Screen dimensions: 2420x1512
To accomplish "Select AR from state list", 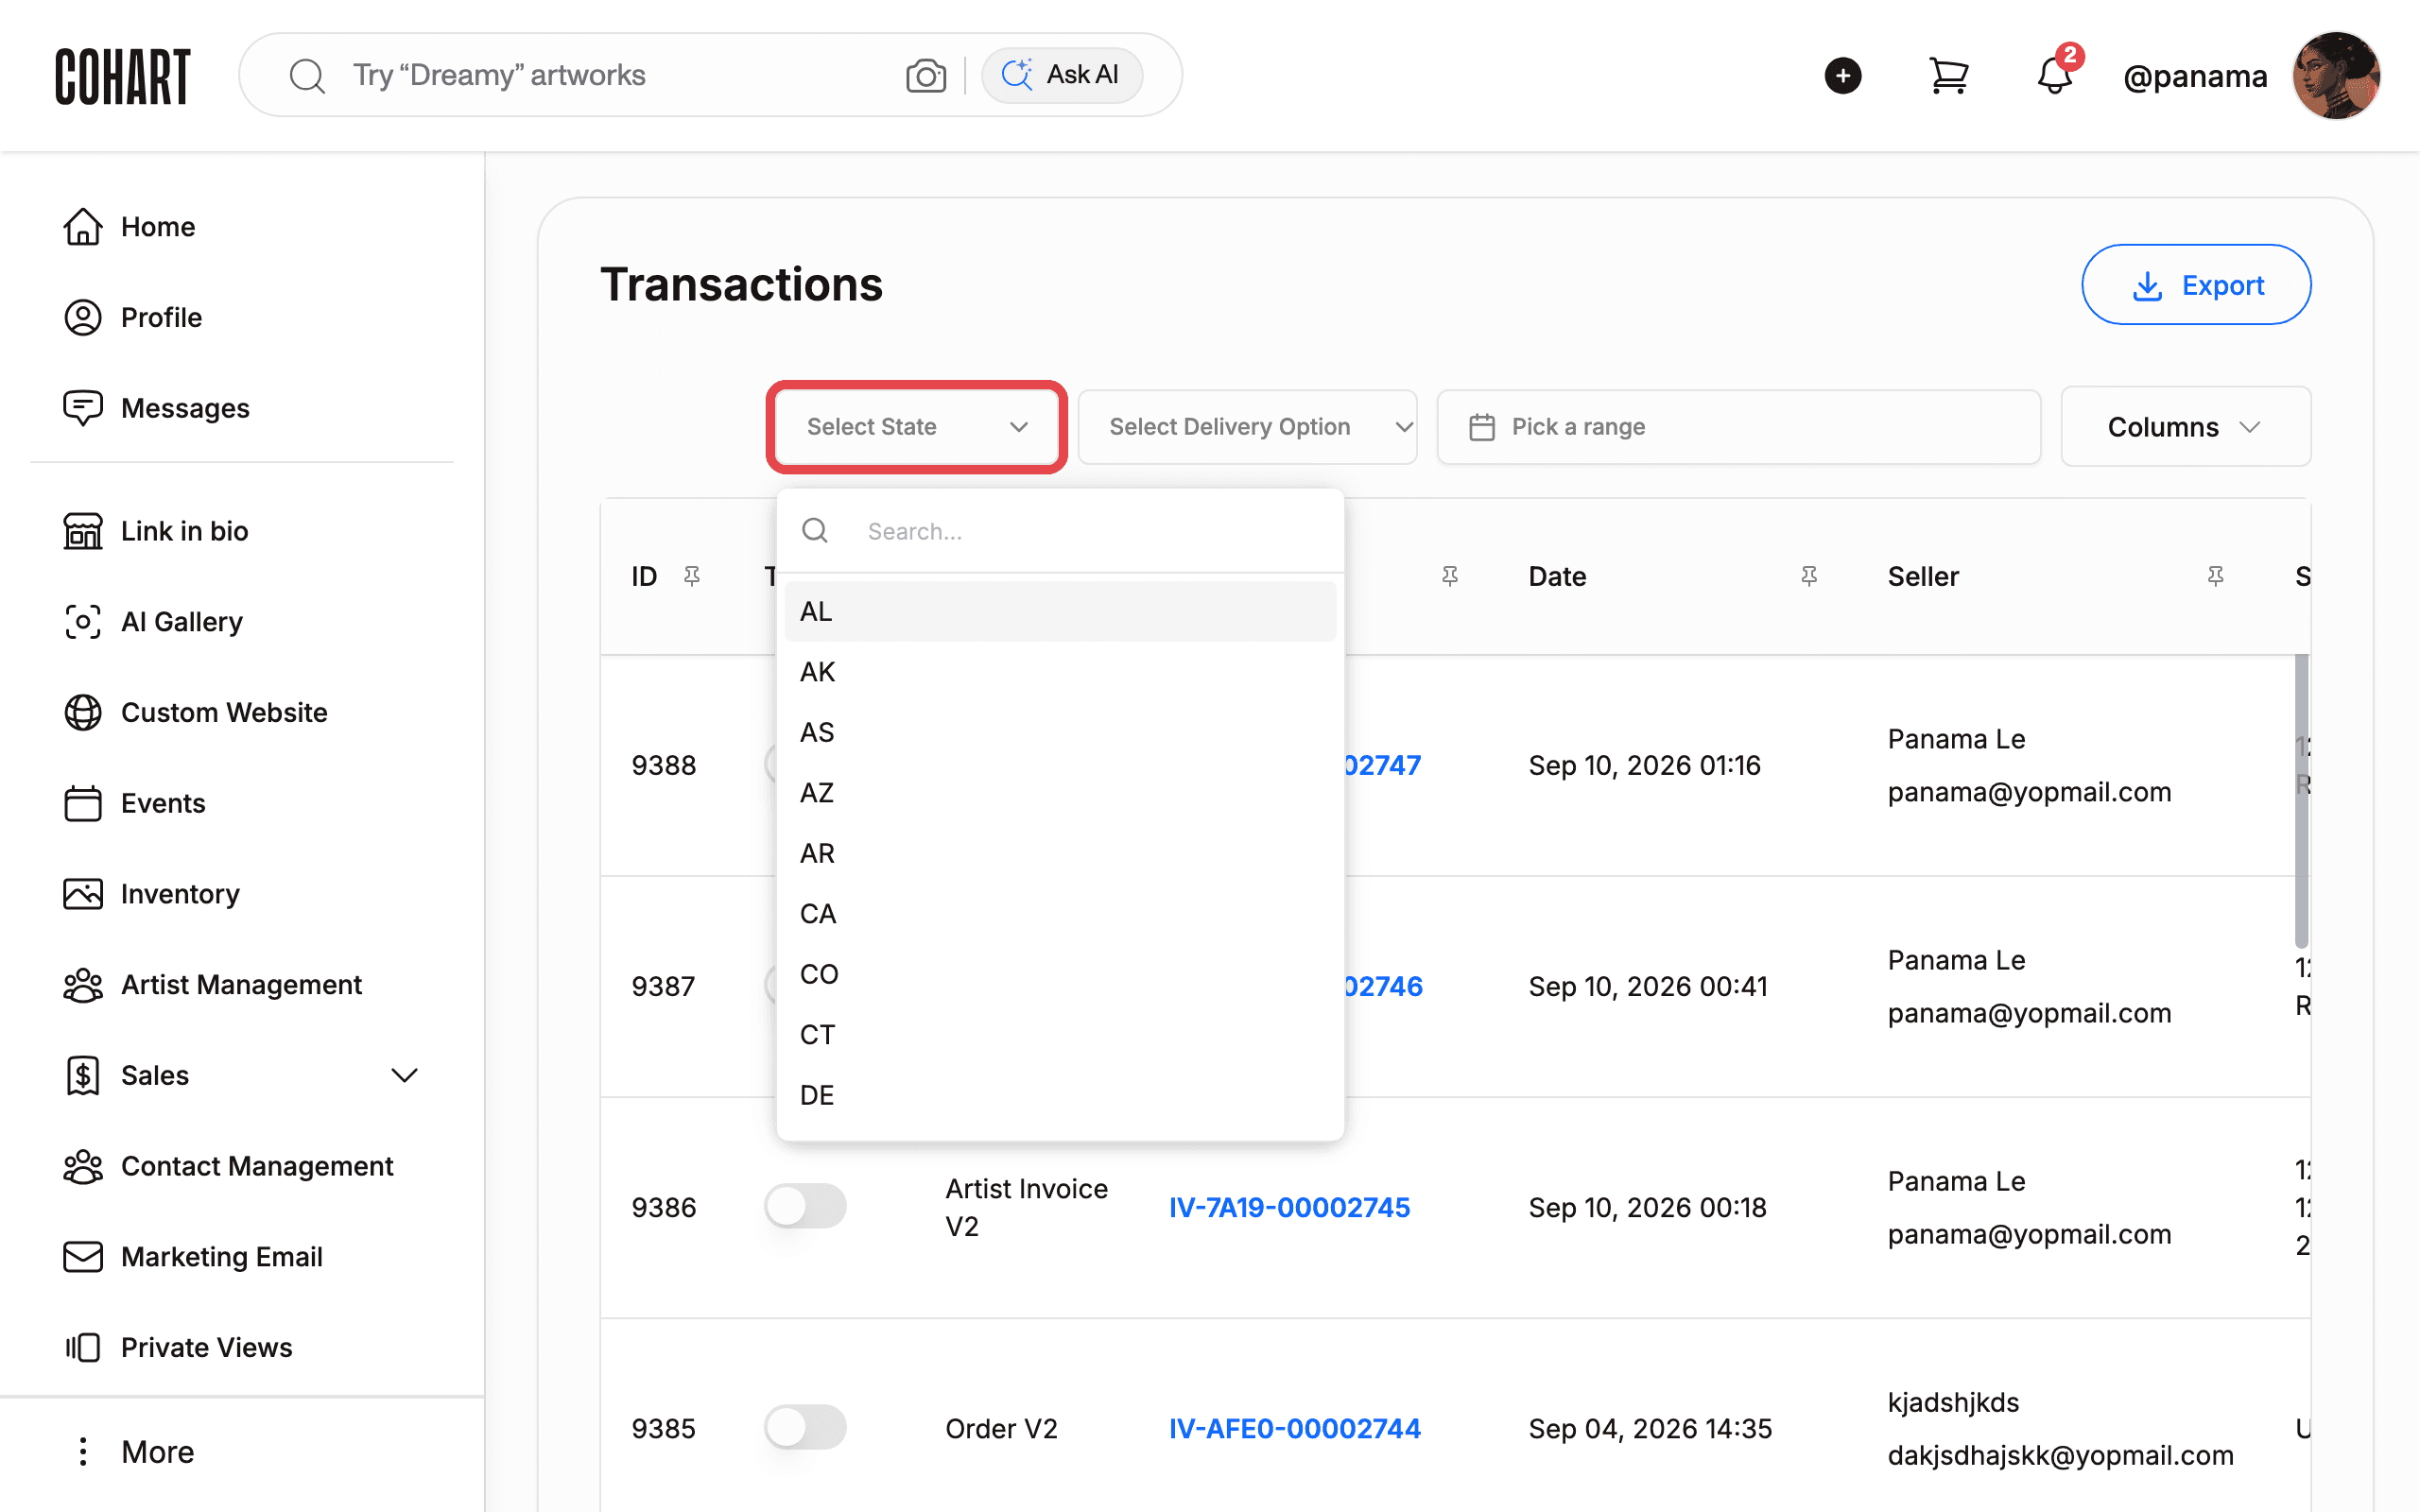I will pos(1060,853).
